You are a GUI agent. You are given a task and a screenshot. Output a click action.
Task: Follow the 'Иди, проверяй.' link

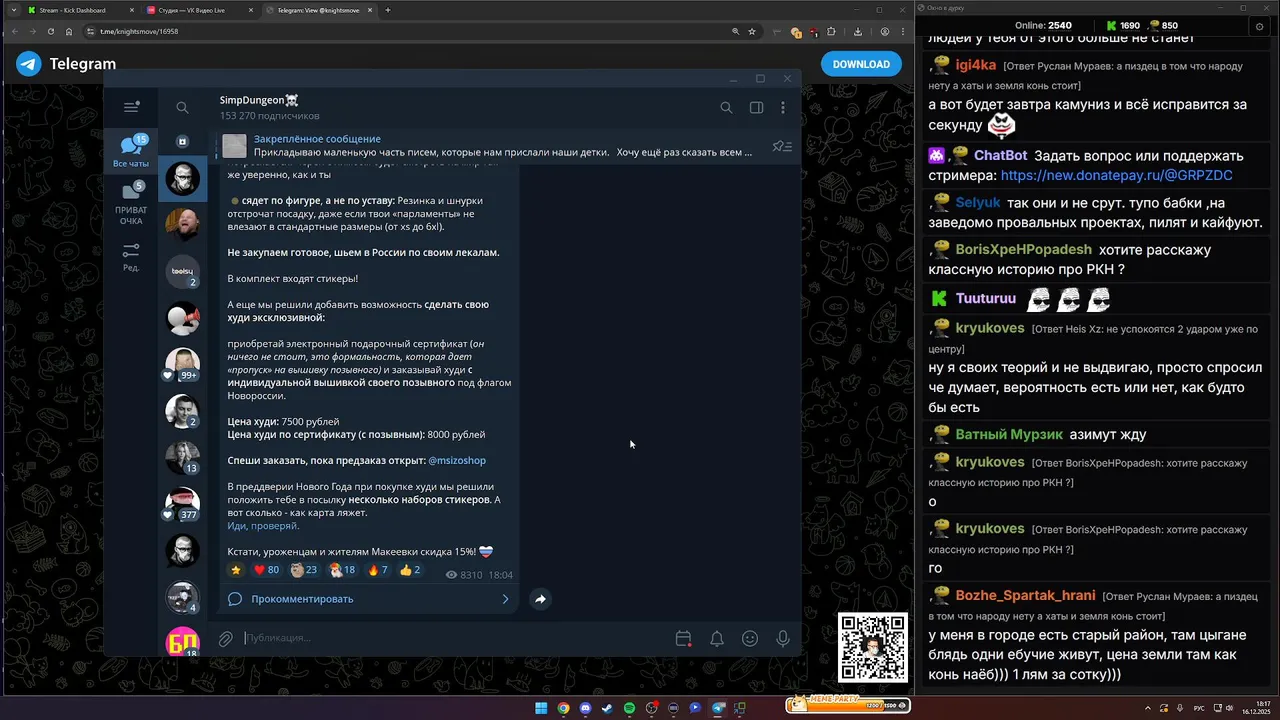pyautogui.click(x=262, y=526)
